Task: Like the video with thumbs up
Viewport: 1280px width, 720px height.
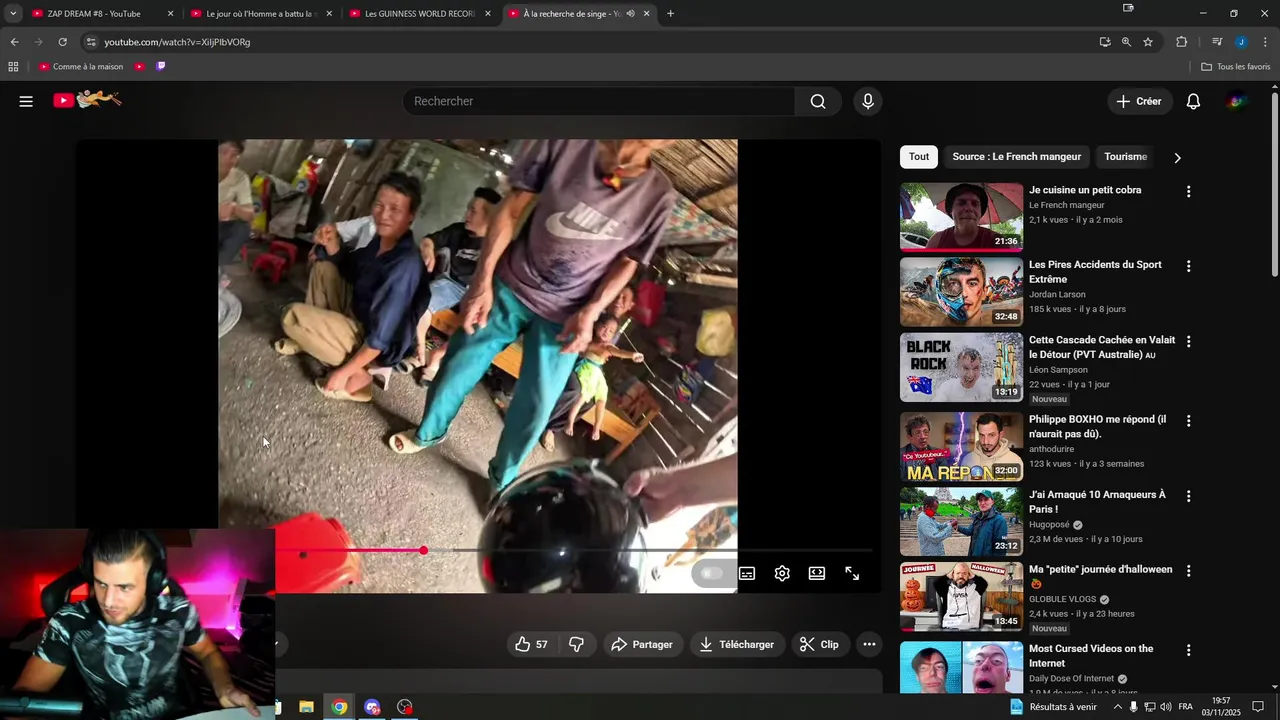Action: (531, 645)
